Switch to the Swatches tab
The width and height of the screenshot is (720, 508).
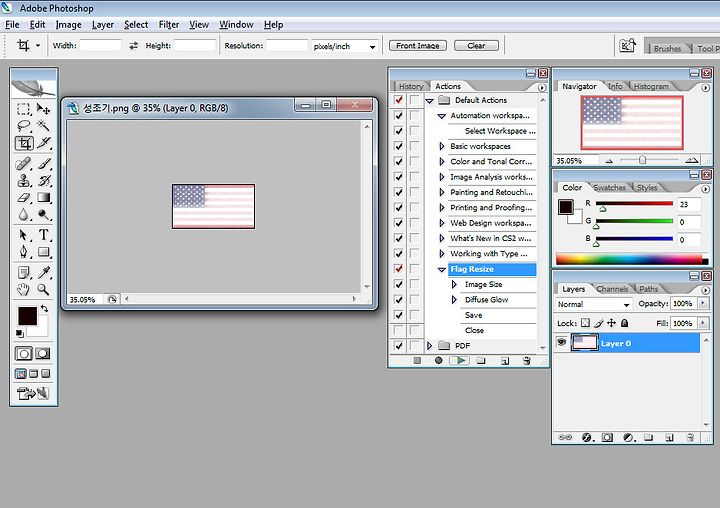pyautogui.click(x=609, y=187)
